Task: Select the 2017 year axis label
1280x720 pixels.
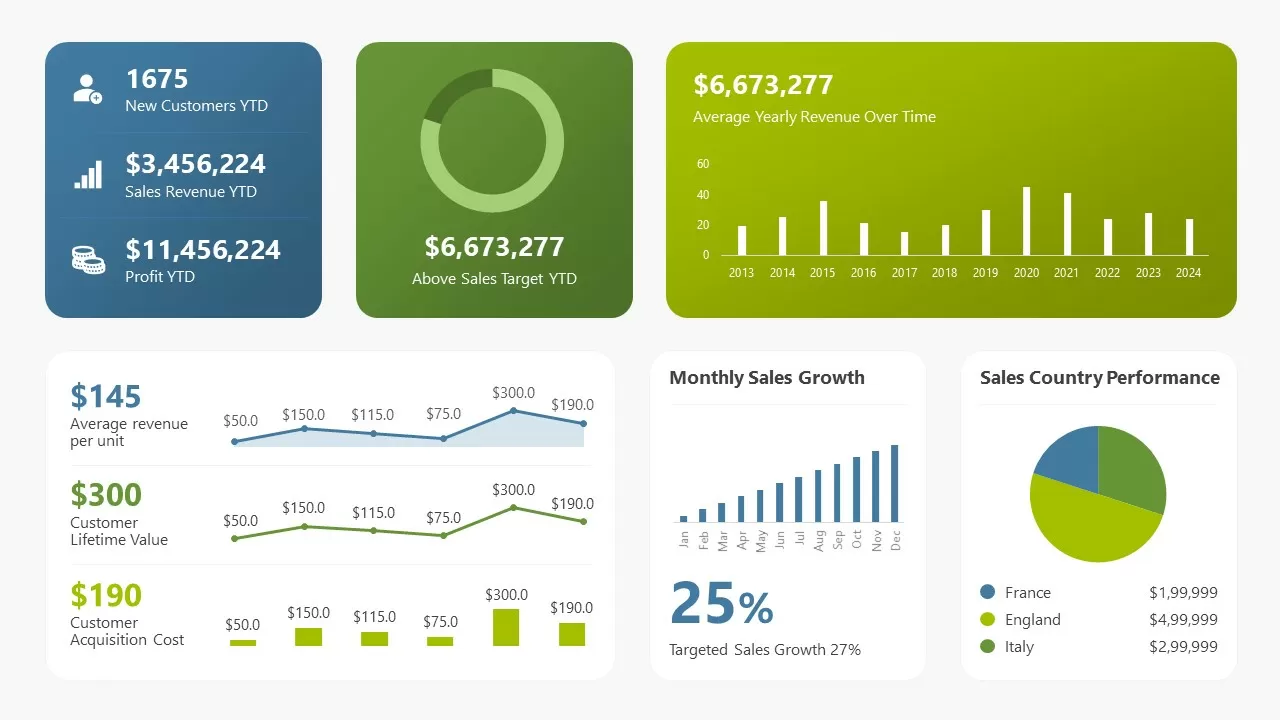Action: (x=904, y=273)
